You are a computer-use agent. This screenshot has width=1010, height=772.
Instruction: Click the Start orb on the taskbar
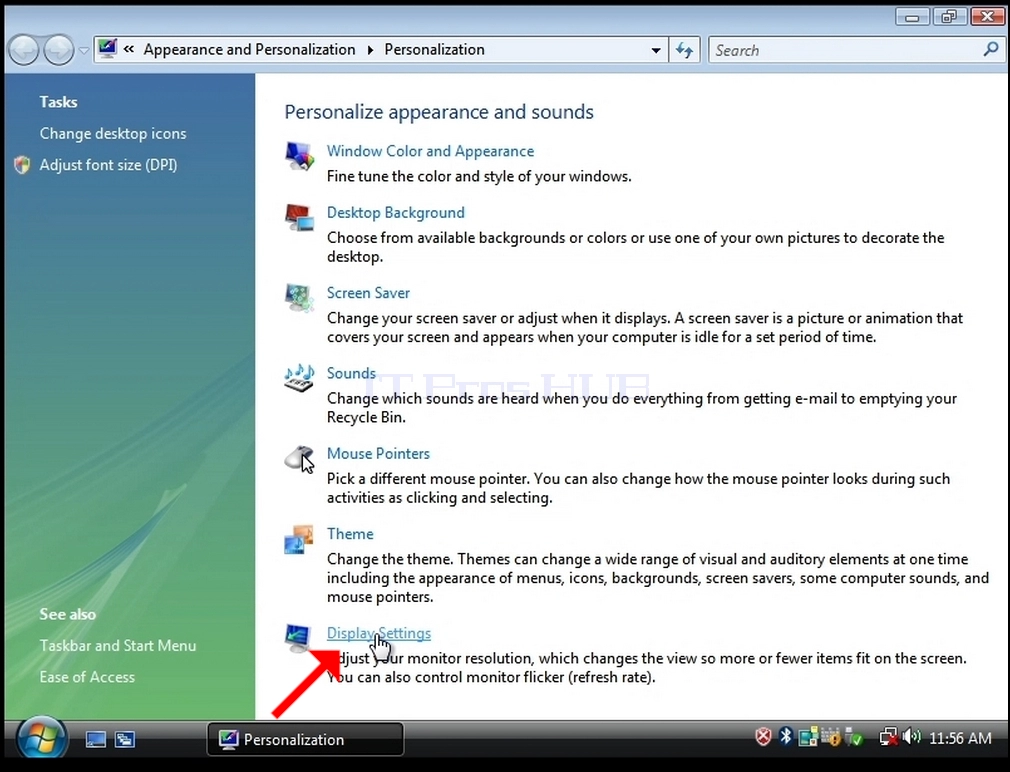click(42, 739)
